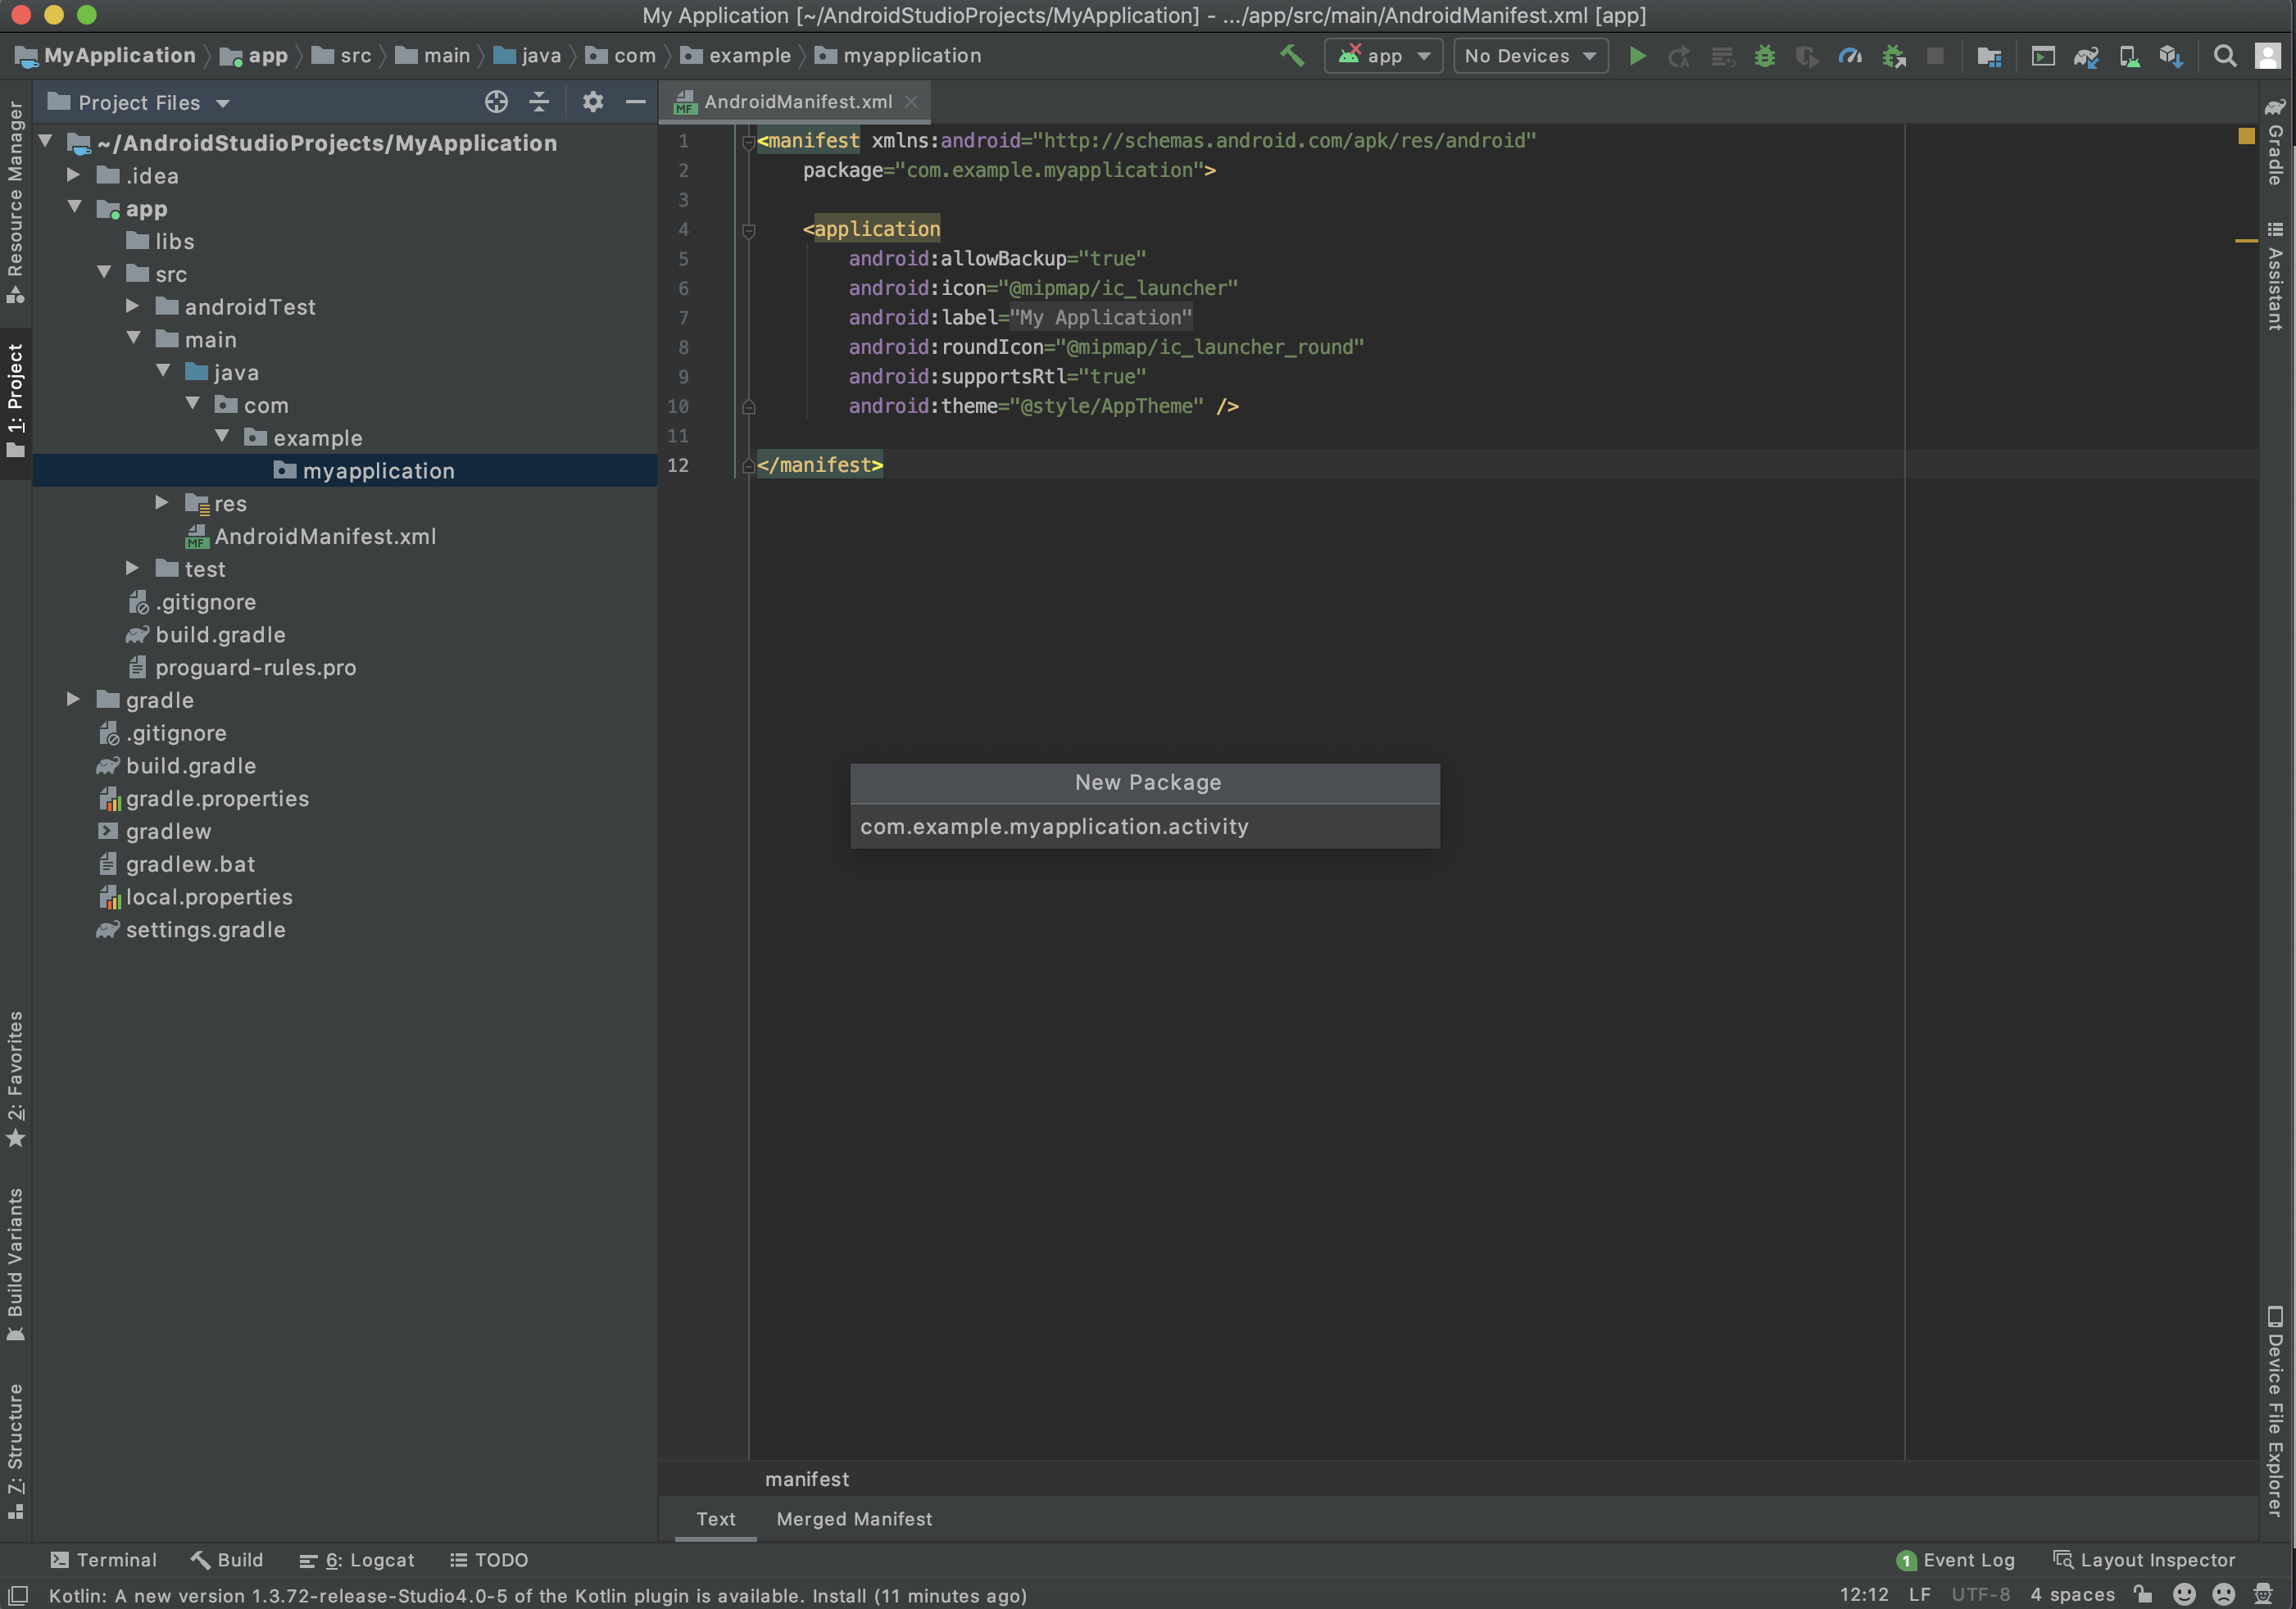Open AVD Manager phone icon
Viewport: 2296px width, 1609px height.
coord(2129,56)
